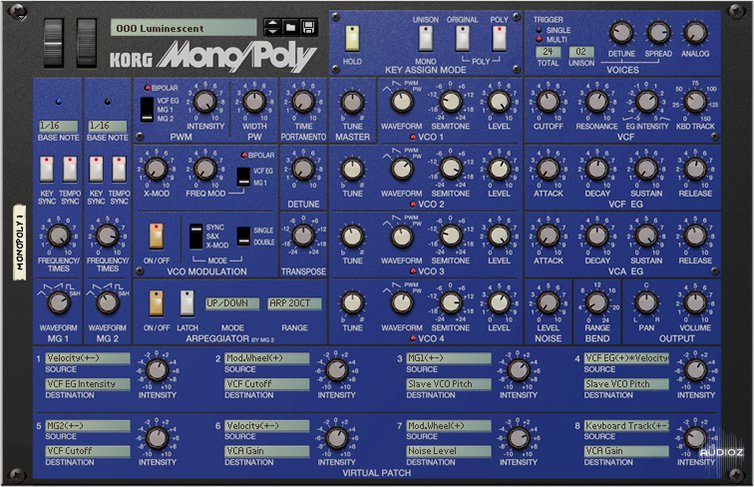Toggle MG 2 KEY SYNC switch
Image resolution: width=754 pixels, height=487 pixels.
click(x=96, y=169)
